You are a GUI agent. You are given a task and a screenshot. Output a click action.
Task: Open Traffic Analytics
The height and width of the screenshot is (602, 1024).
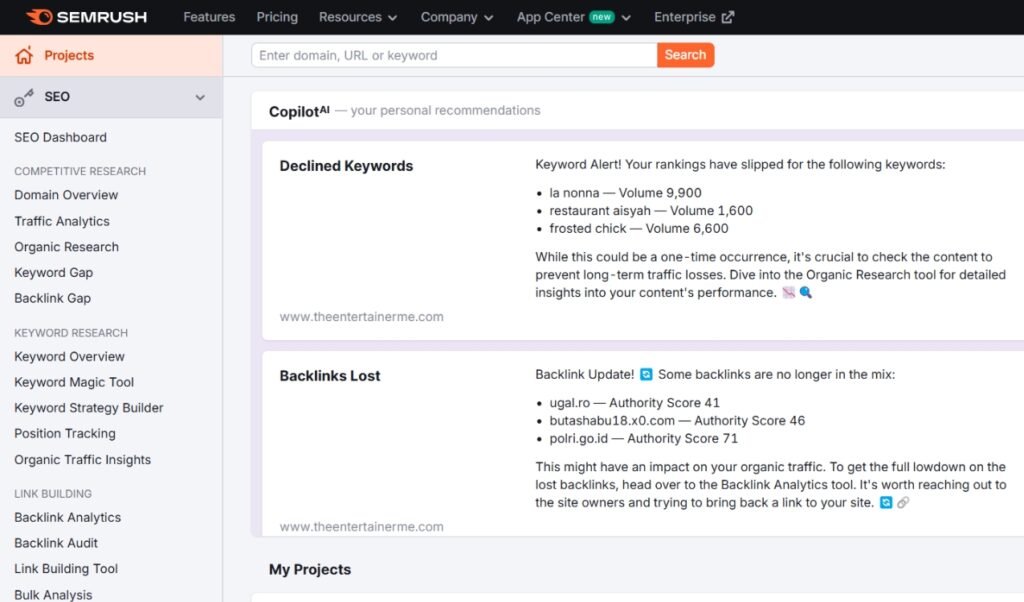62,221
